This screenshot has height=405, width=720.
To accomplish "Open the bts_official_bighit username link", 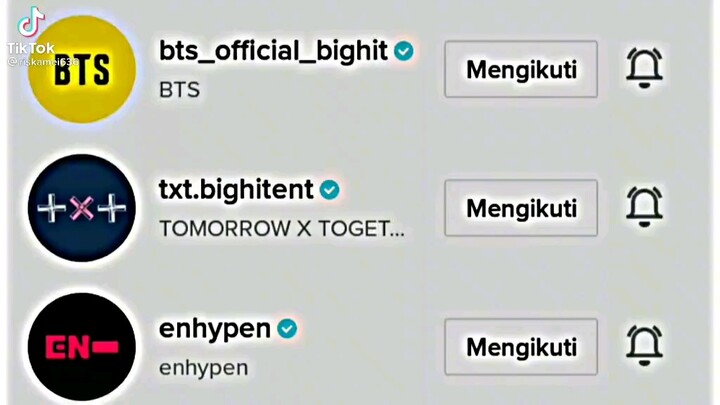I will pos(273,51).
